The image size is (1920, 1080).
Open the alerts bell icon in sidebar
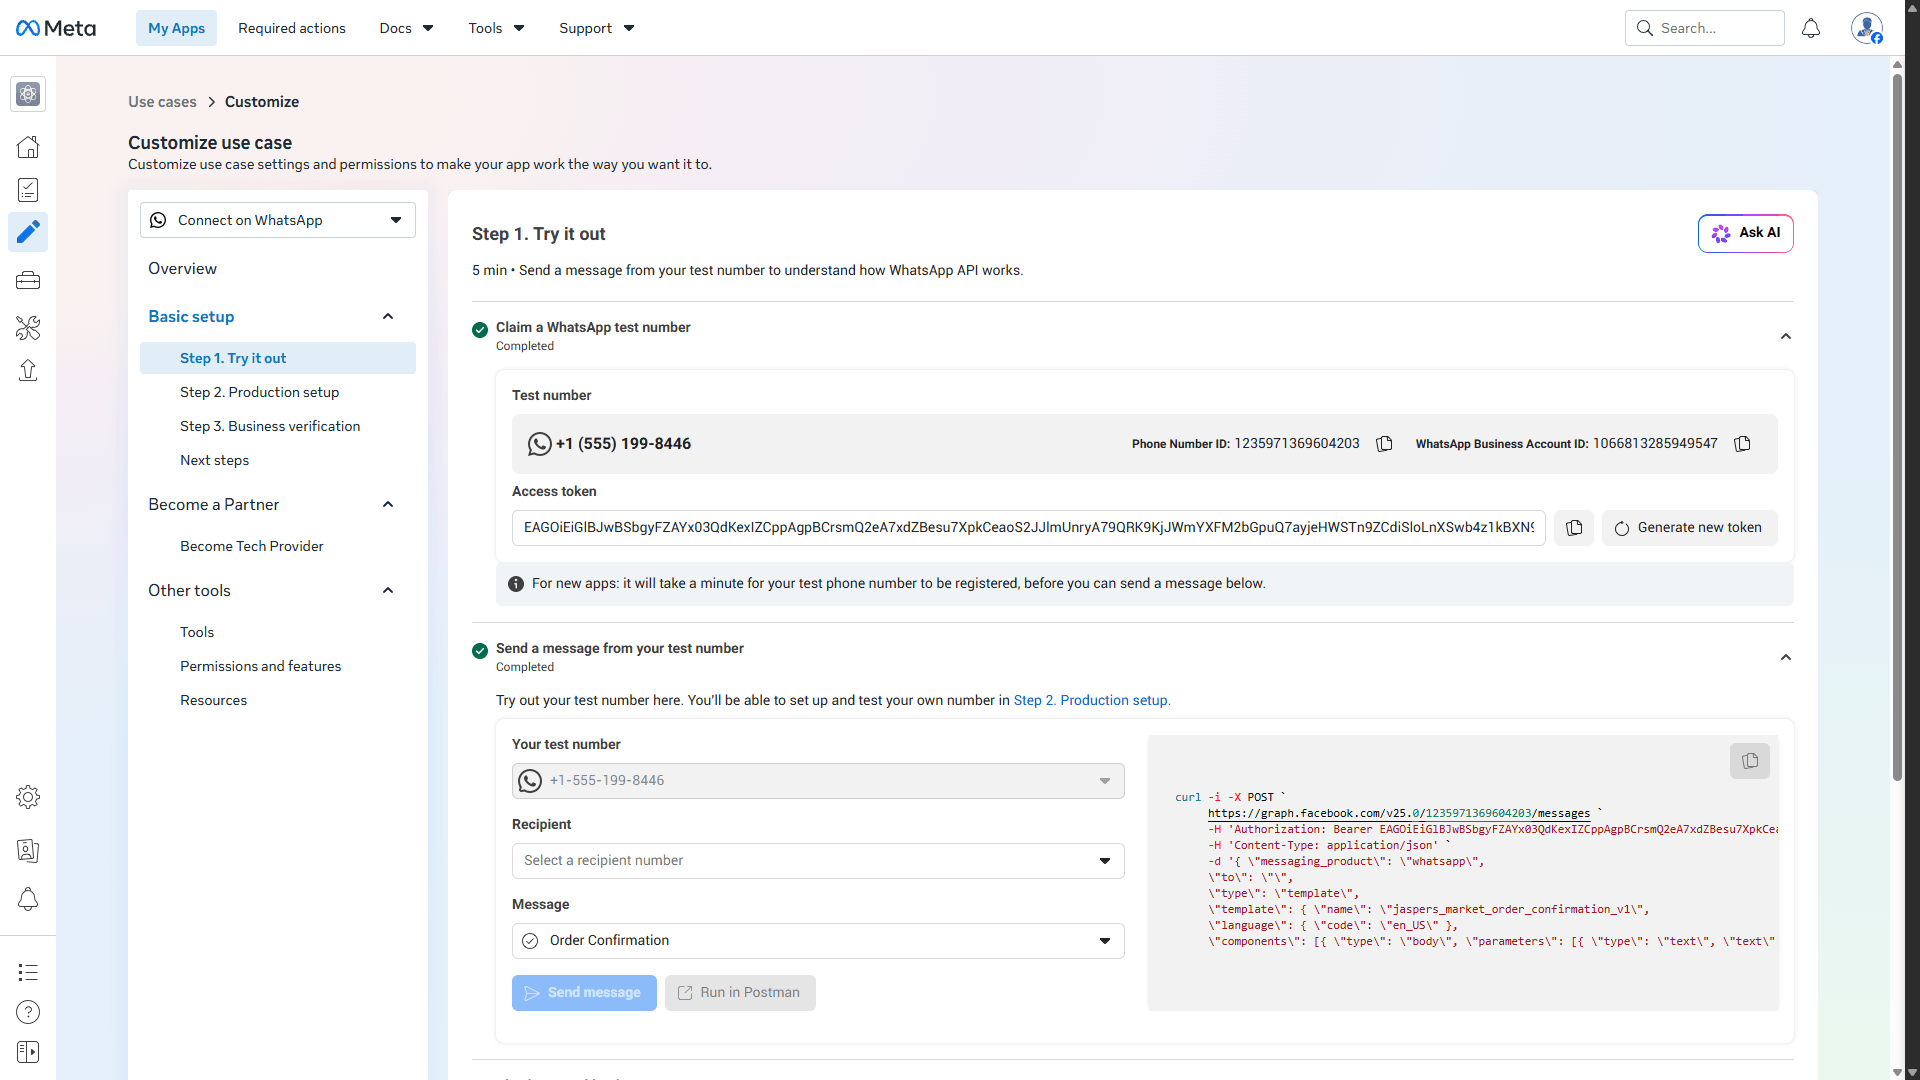[x=28, y=899]
